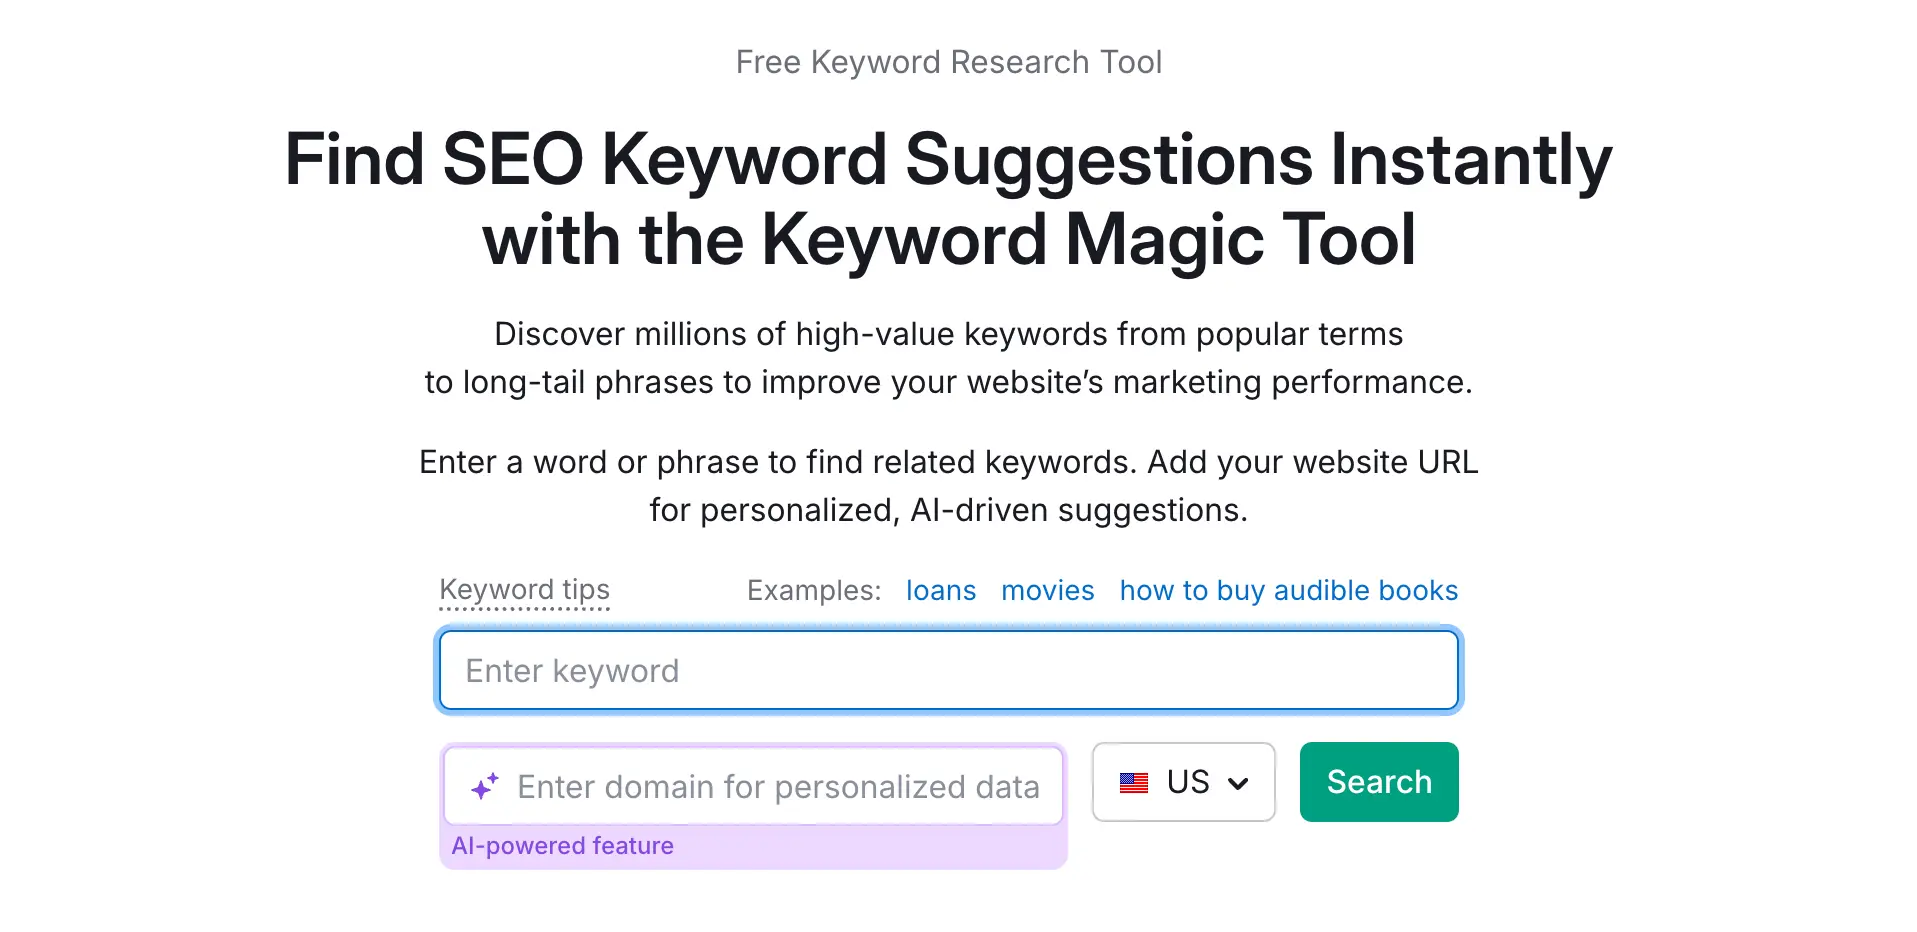Click the AI-powered feature label
1917x932 pixels.
(562, 845)
